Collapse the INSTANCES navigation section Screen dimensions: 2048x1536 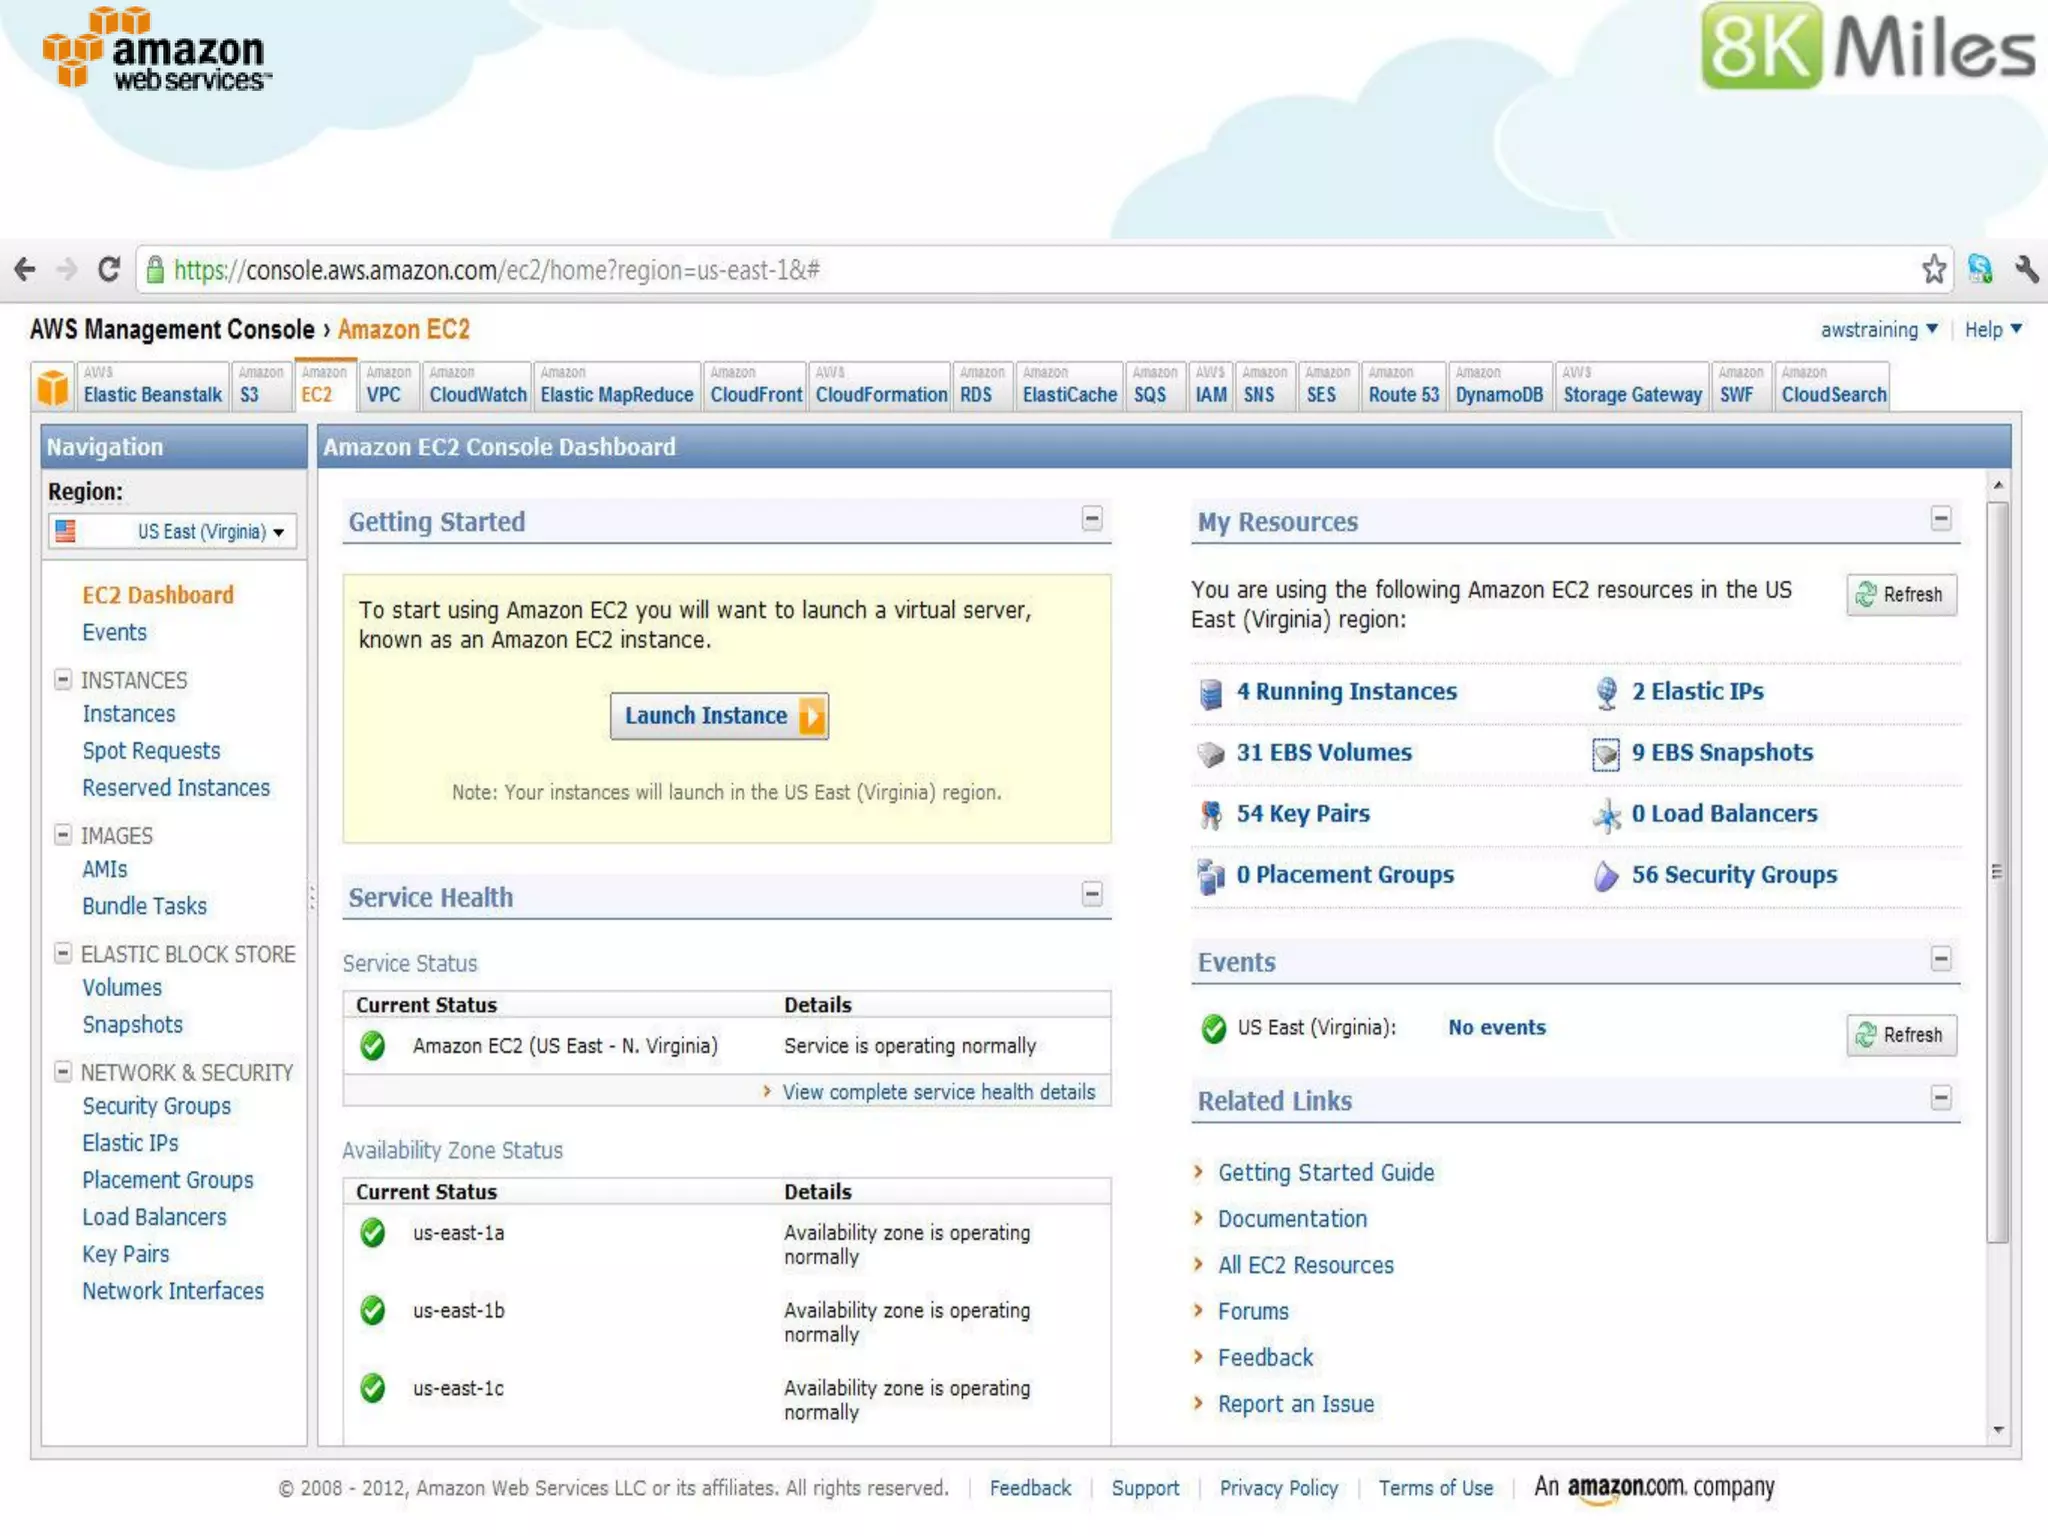click(x=63, y=680)
